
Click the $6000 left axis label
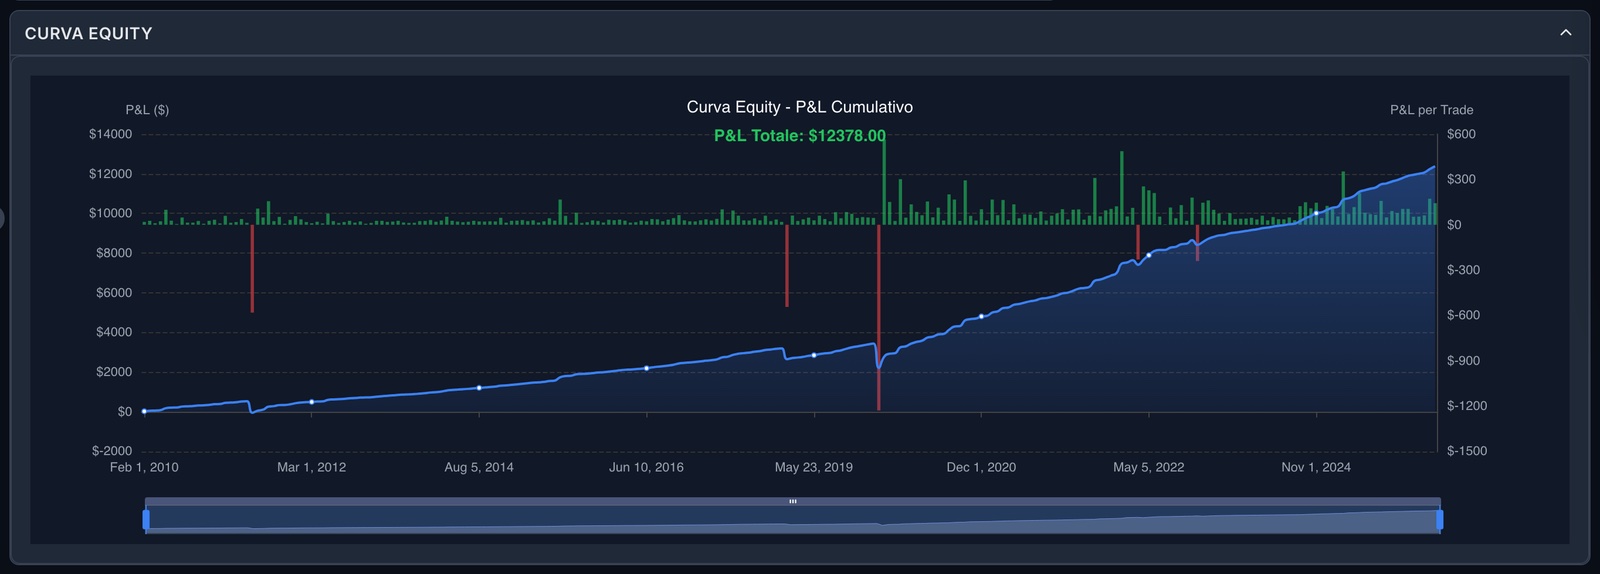(x=114, y=293)
